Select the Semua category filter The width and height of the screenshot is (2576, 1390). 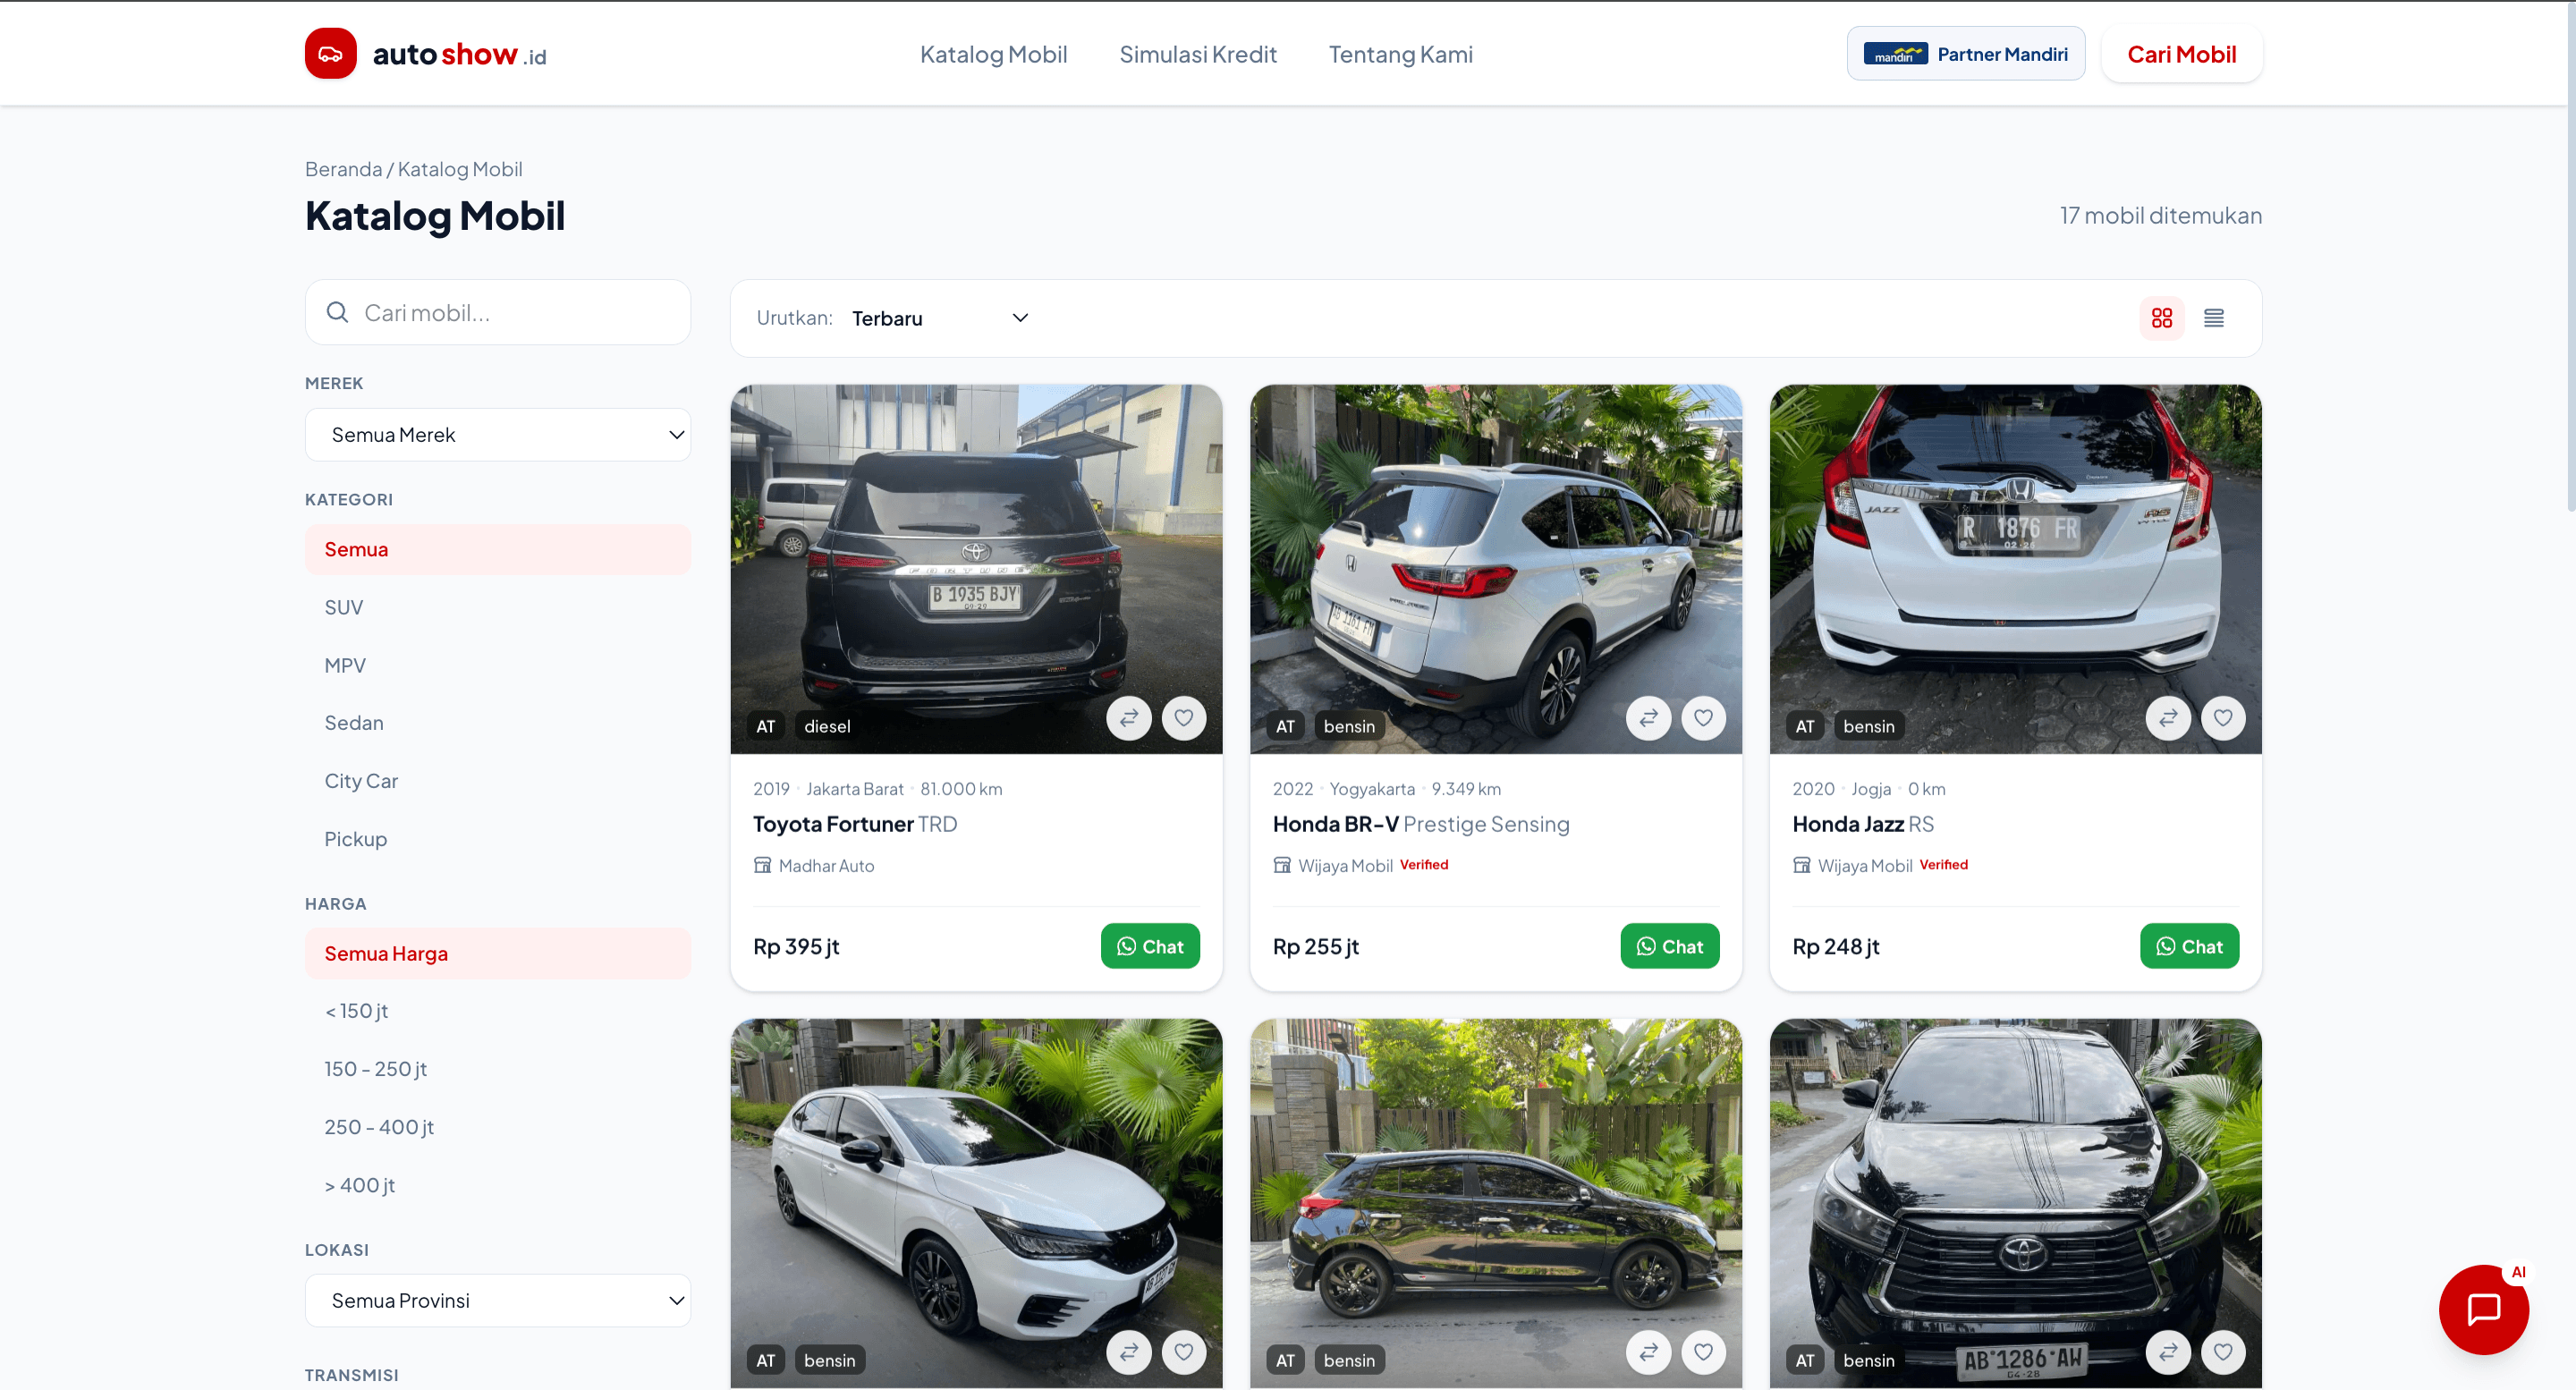point(498,549)
